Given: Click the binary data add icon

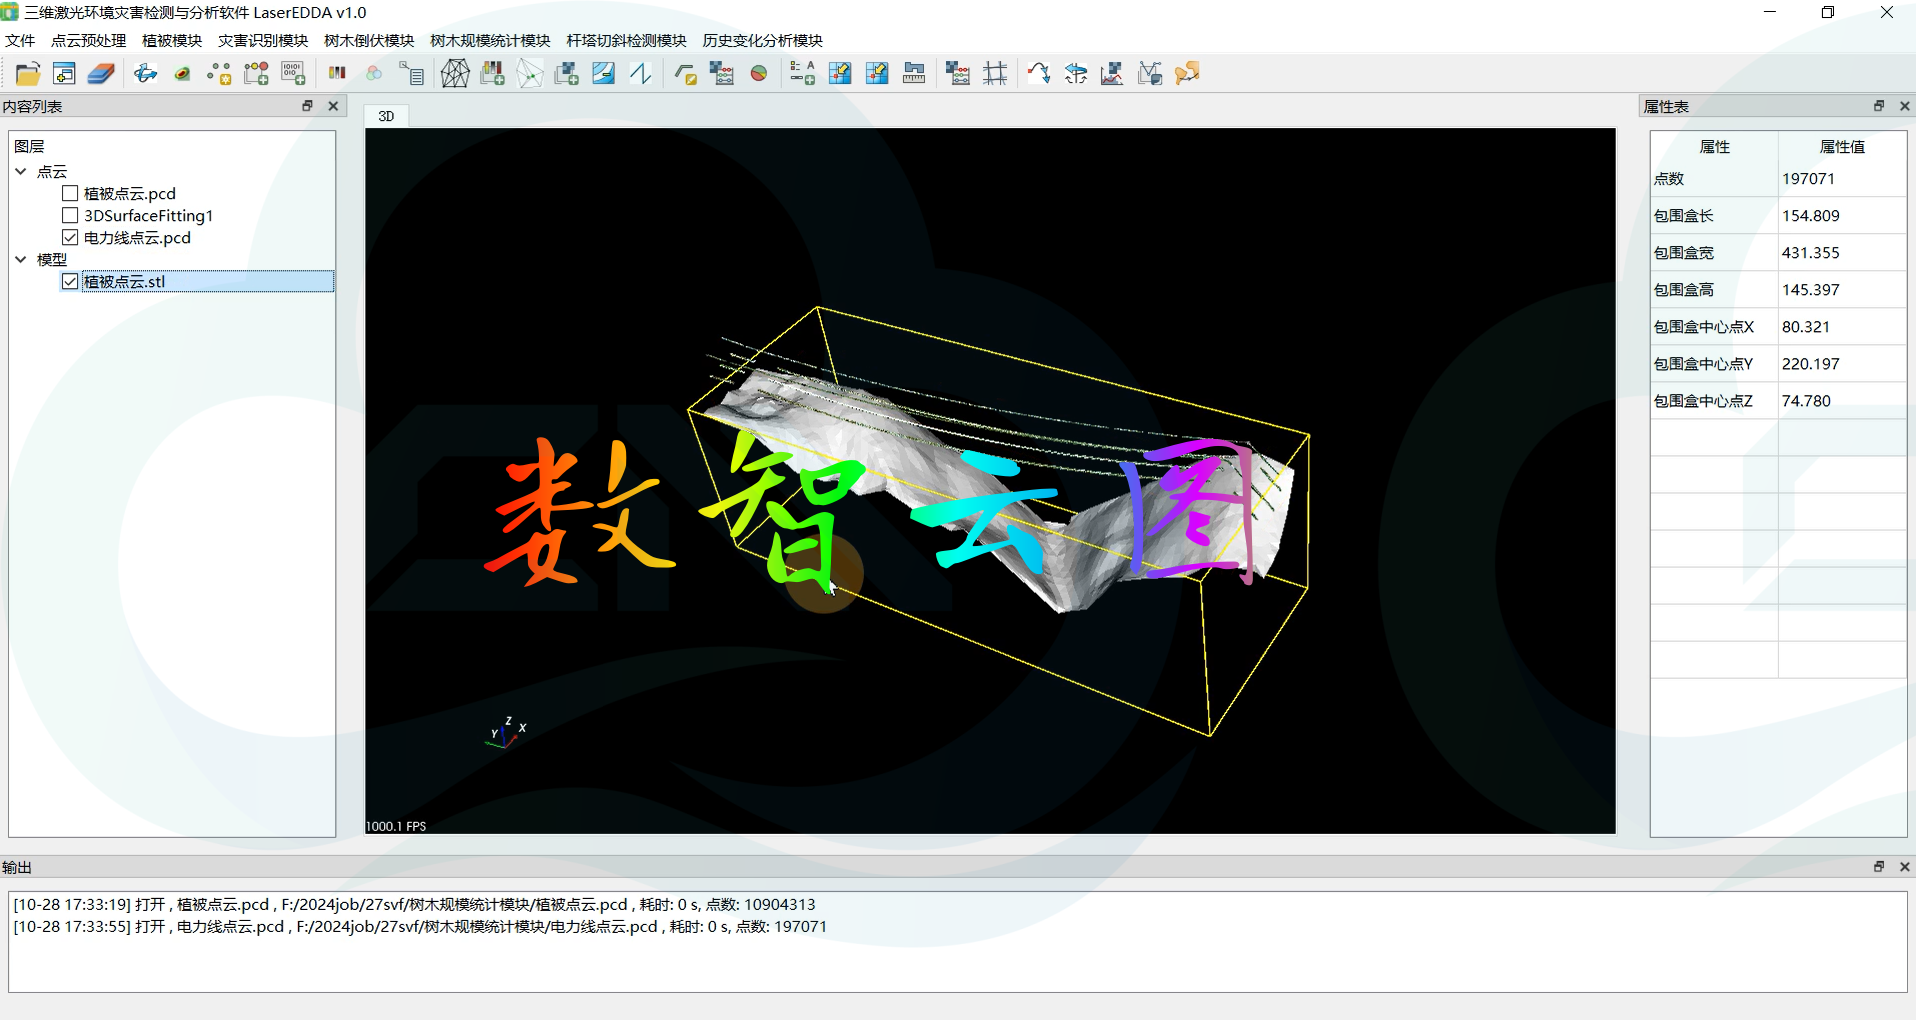Looking at the screenshot, I should 293,74.
